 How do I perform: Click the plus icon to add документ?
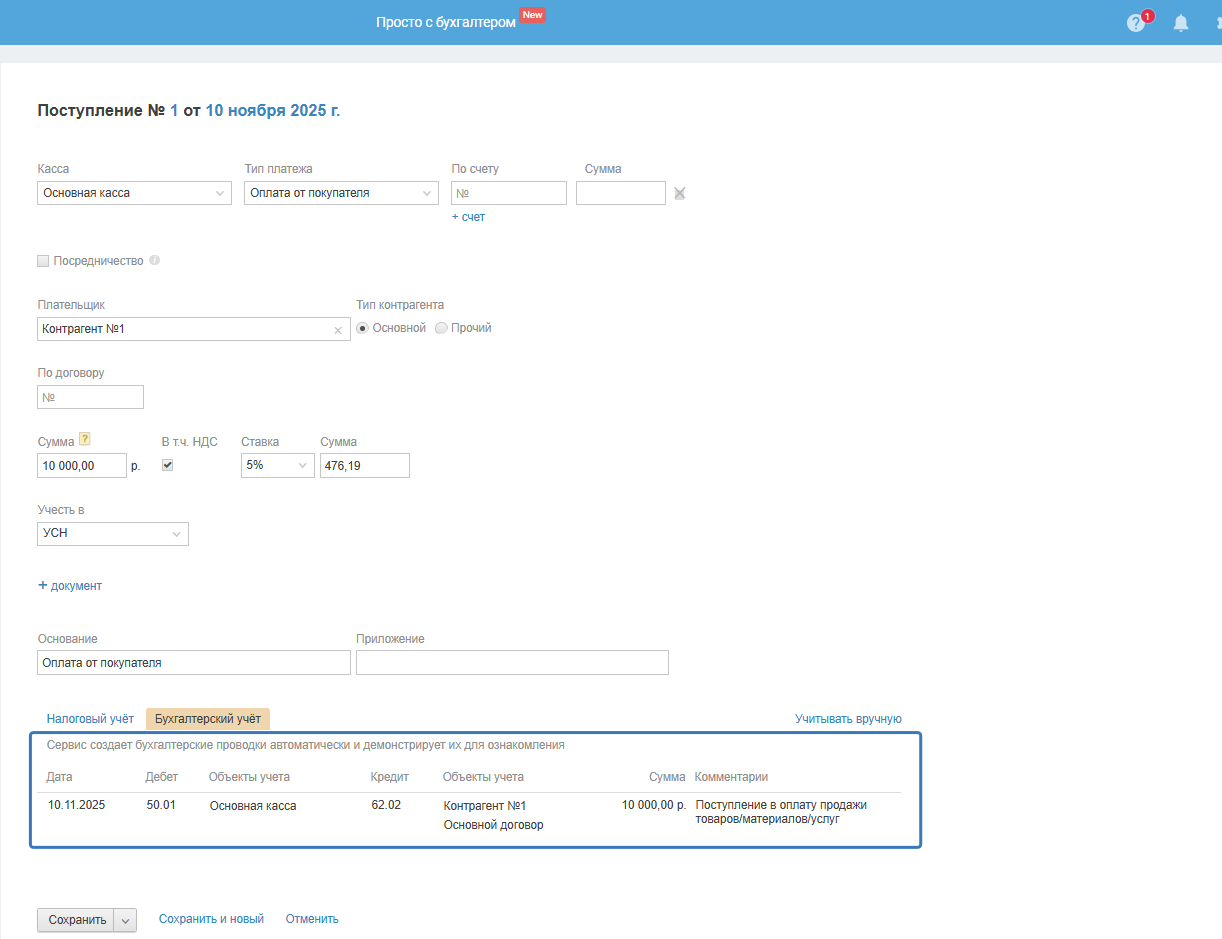43,586
